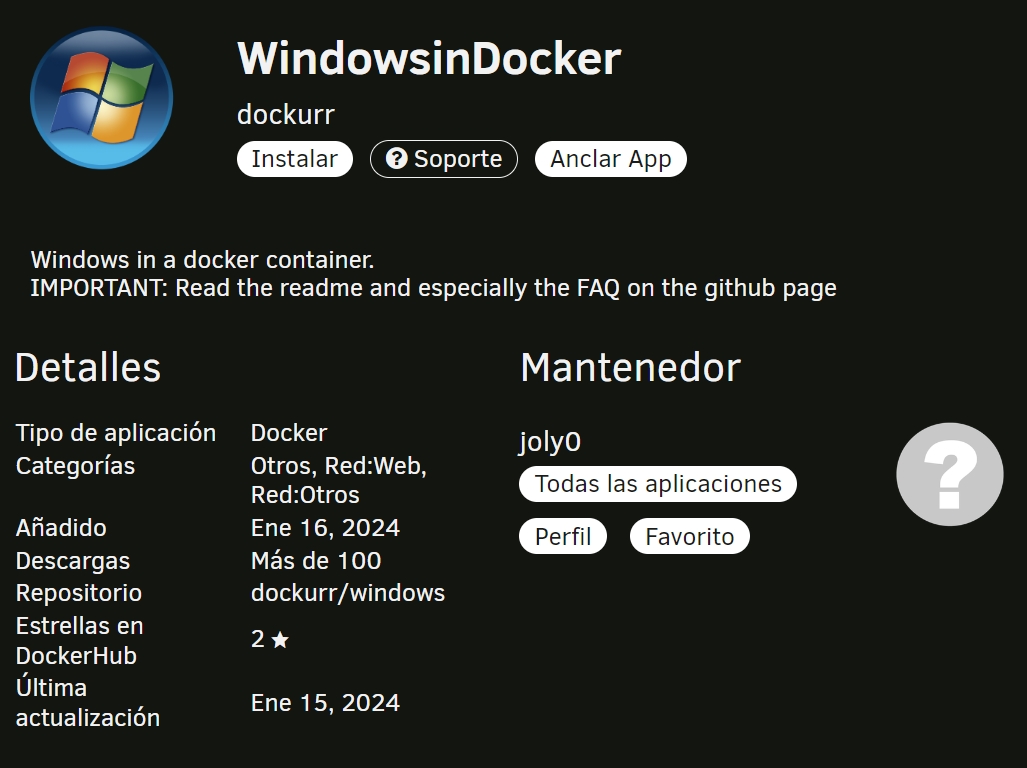Viewport: 1027px width, 768px height.
Task: Mark maintainer as Favorito
Action: 690,536
